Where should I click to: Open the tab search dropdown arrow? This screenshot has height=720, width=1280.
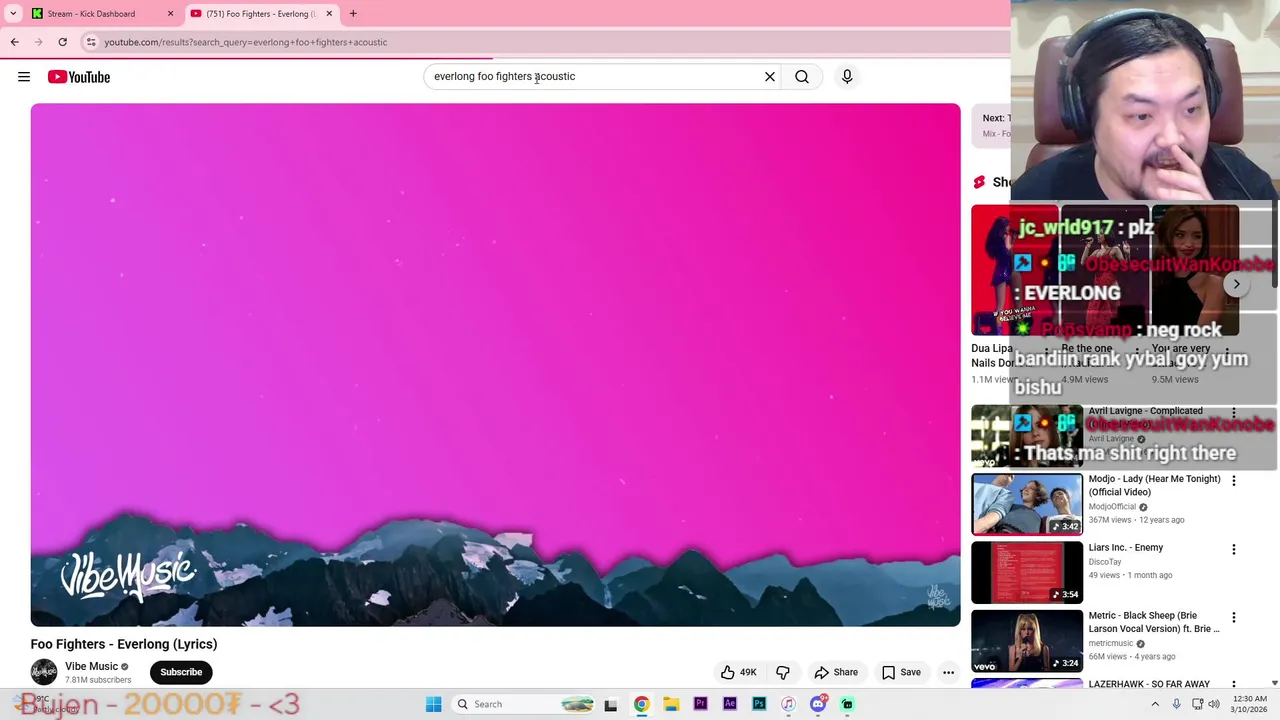tap(12, 14)
